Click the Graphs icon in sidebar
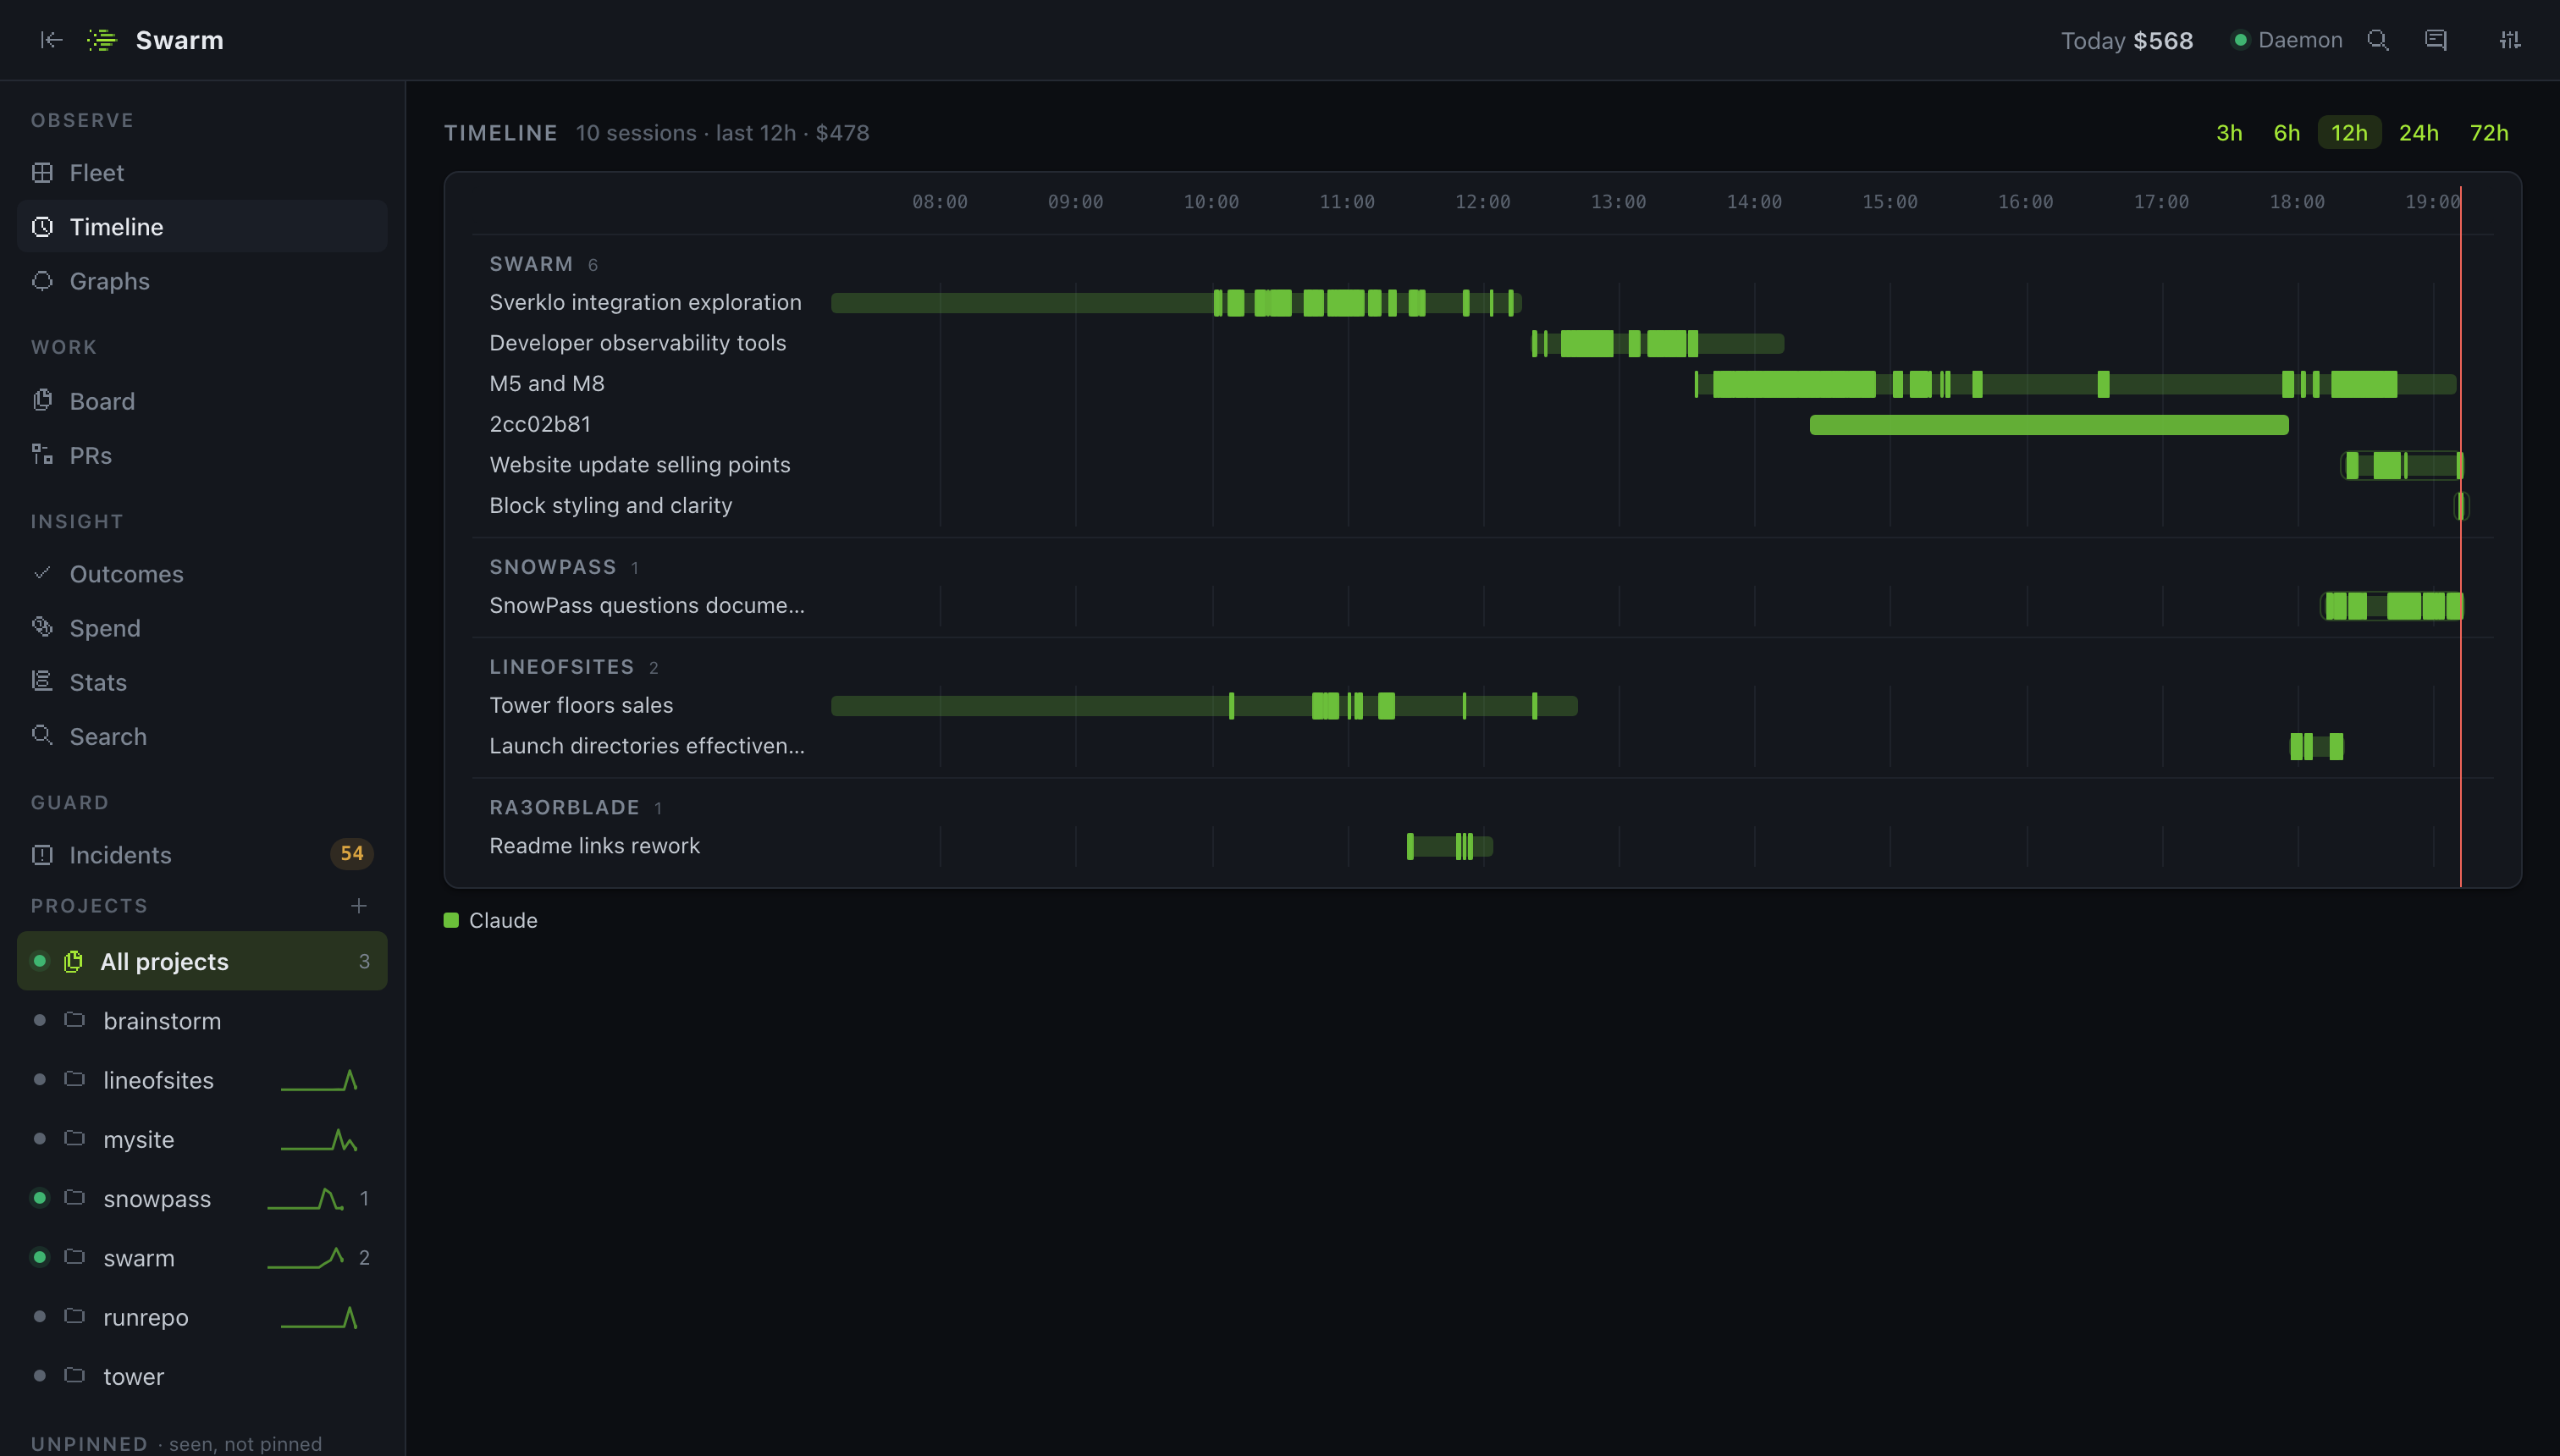The image size is (2560, 1456). [x=42, y=281]
